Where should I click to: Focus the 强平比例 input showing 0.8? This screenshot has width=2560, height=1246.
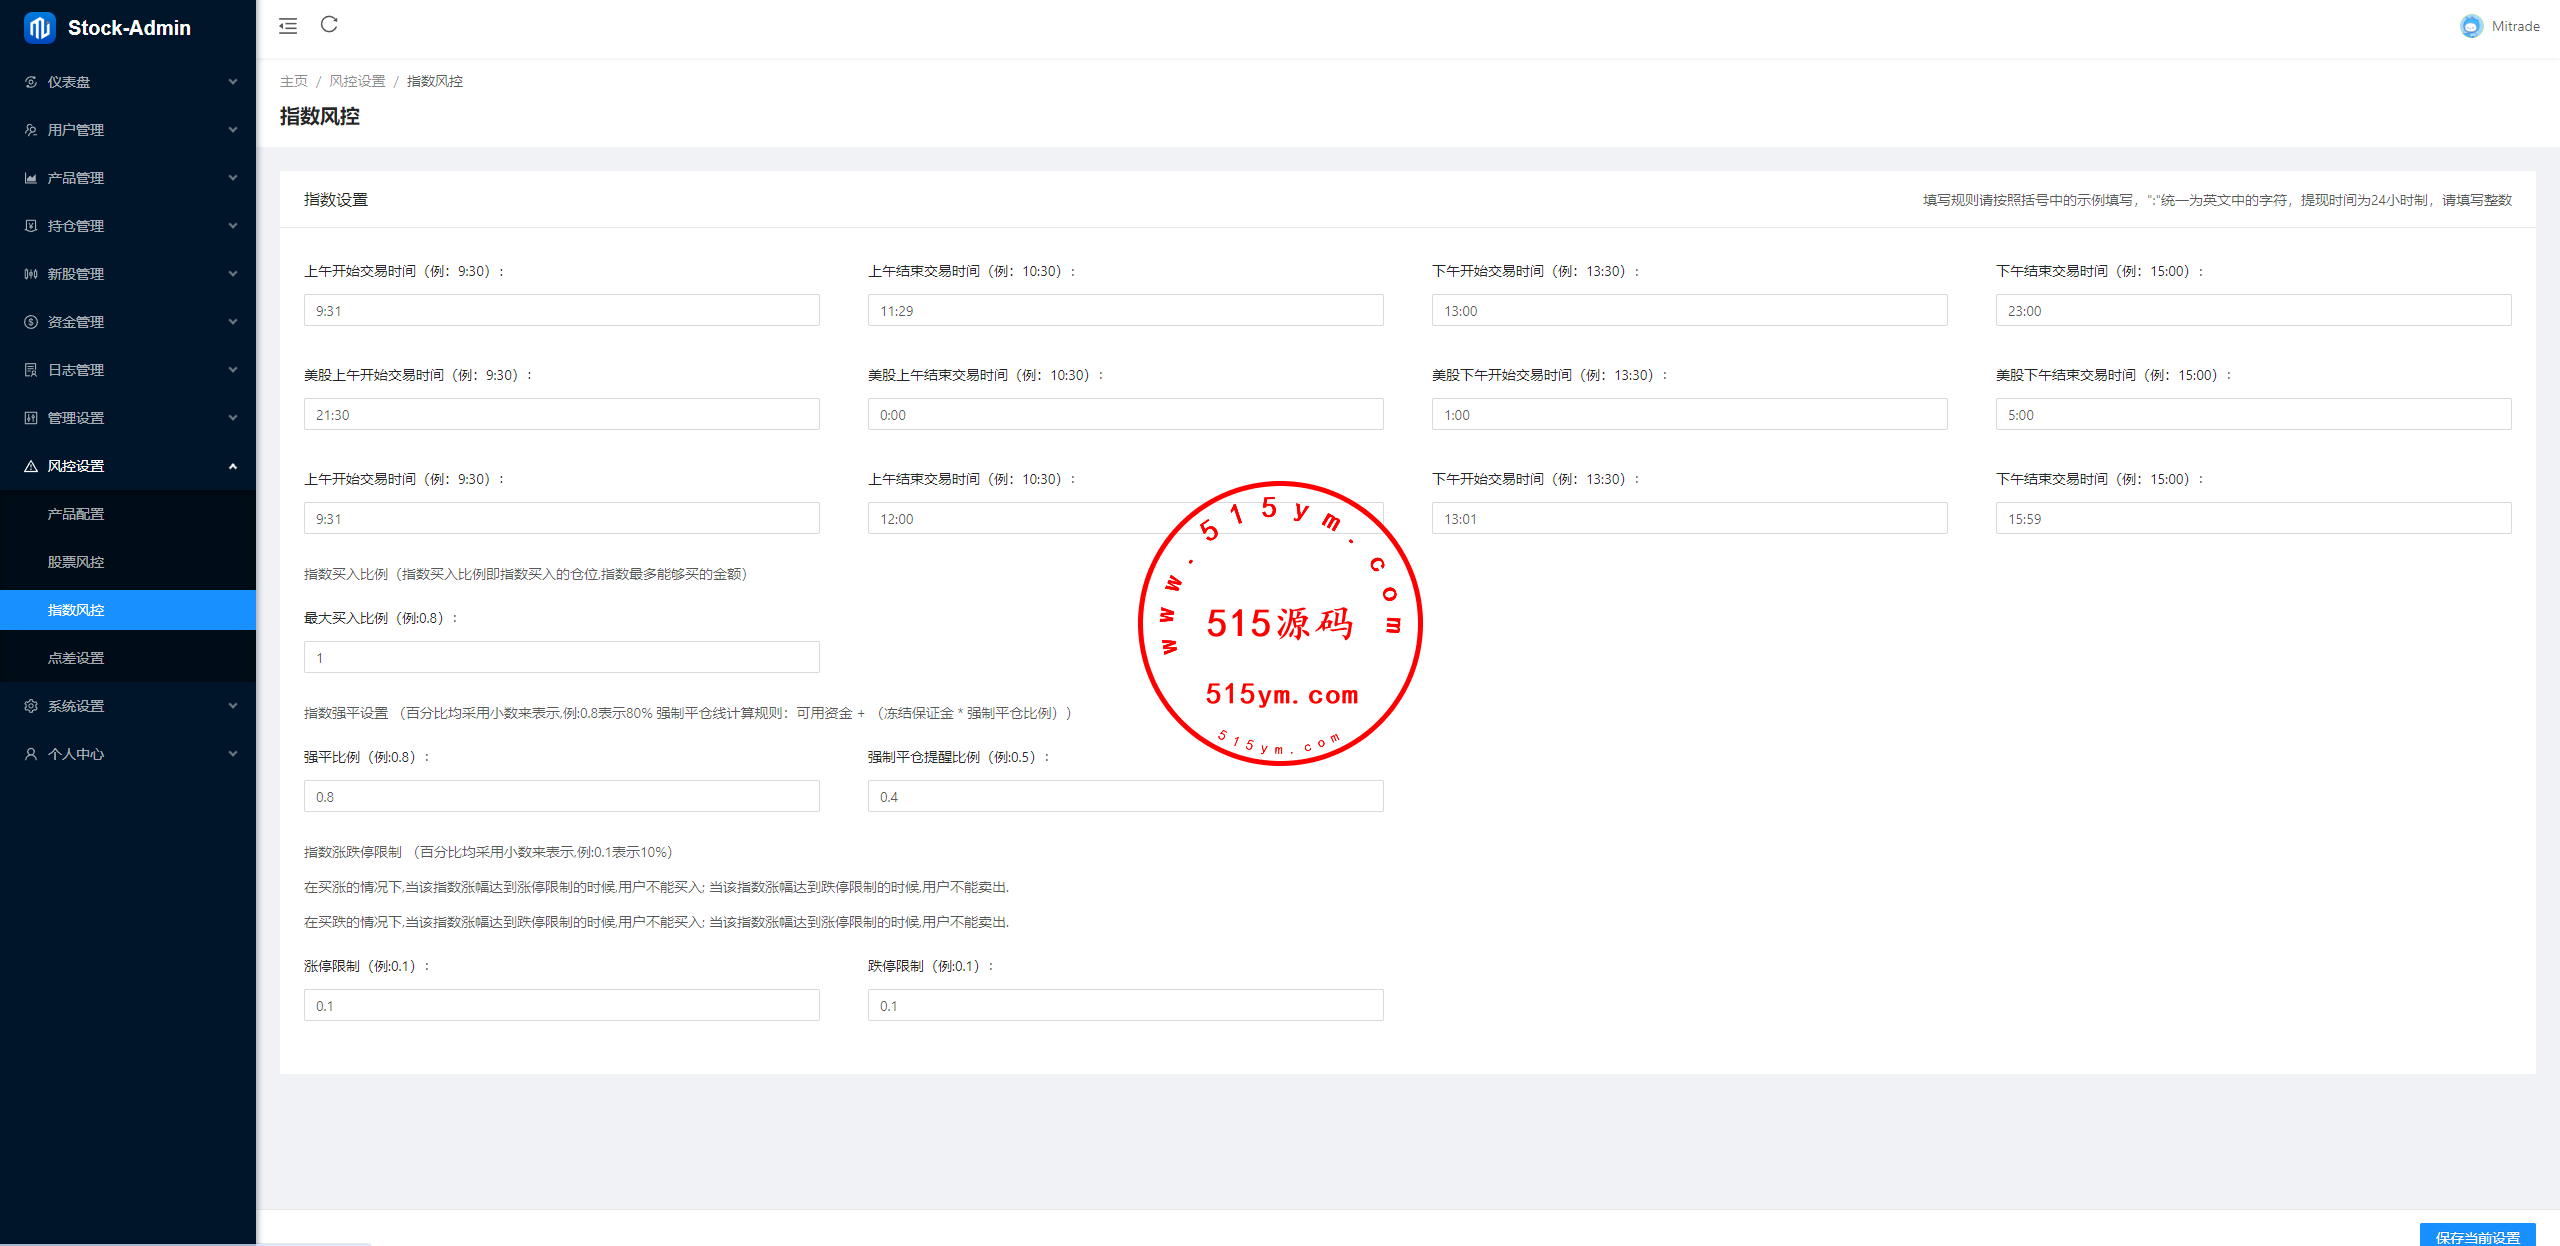(x=561, y=796)
